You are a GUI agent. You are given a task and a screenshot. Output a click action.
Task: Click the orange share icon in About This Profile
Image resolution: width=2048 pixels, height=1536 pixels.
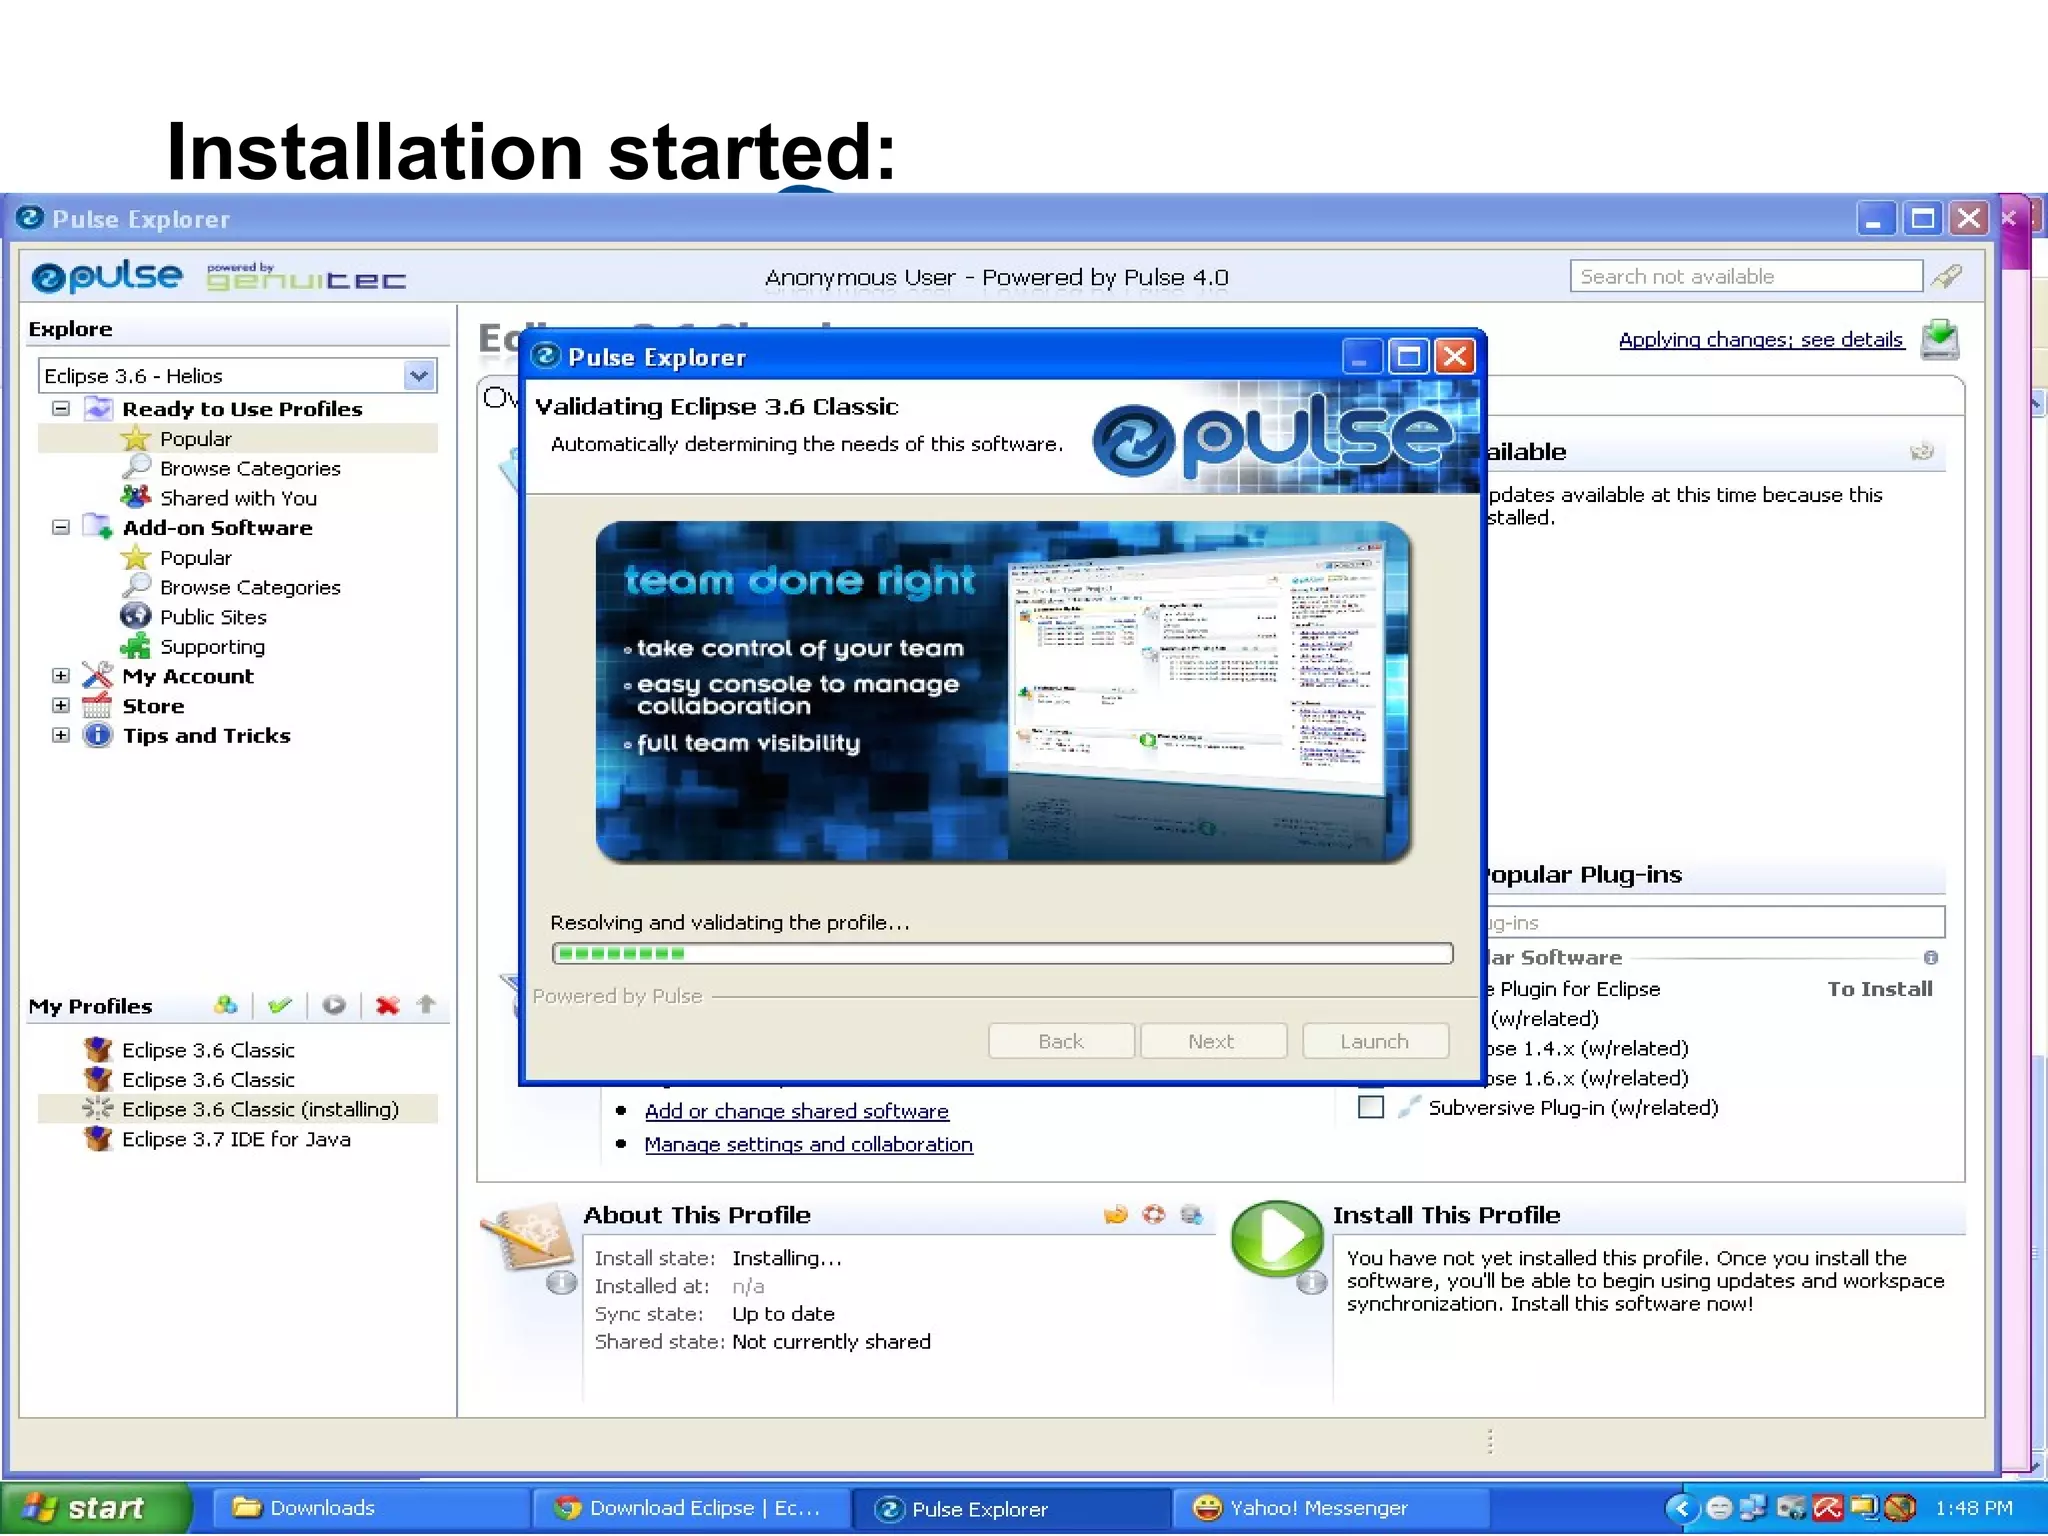click(x=1115, y=1214)
